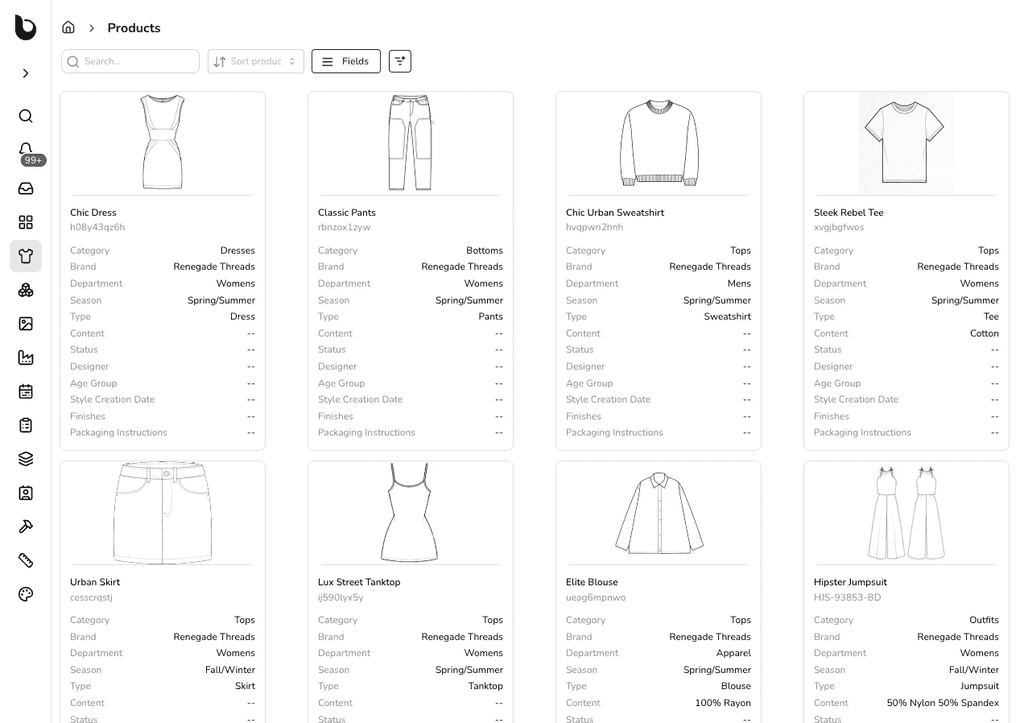
Task: Open the notifications bell with 99+ badge
Action: tap(25, 148)
